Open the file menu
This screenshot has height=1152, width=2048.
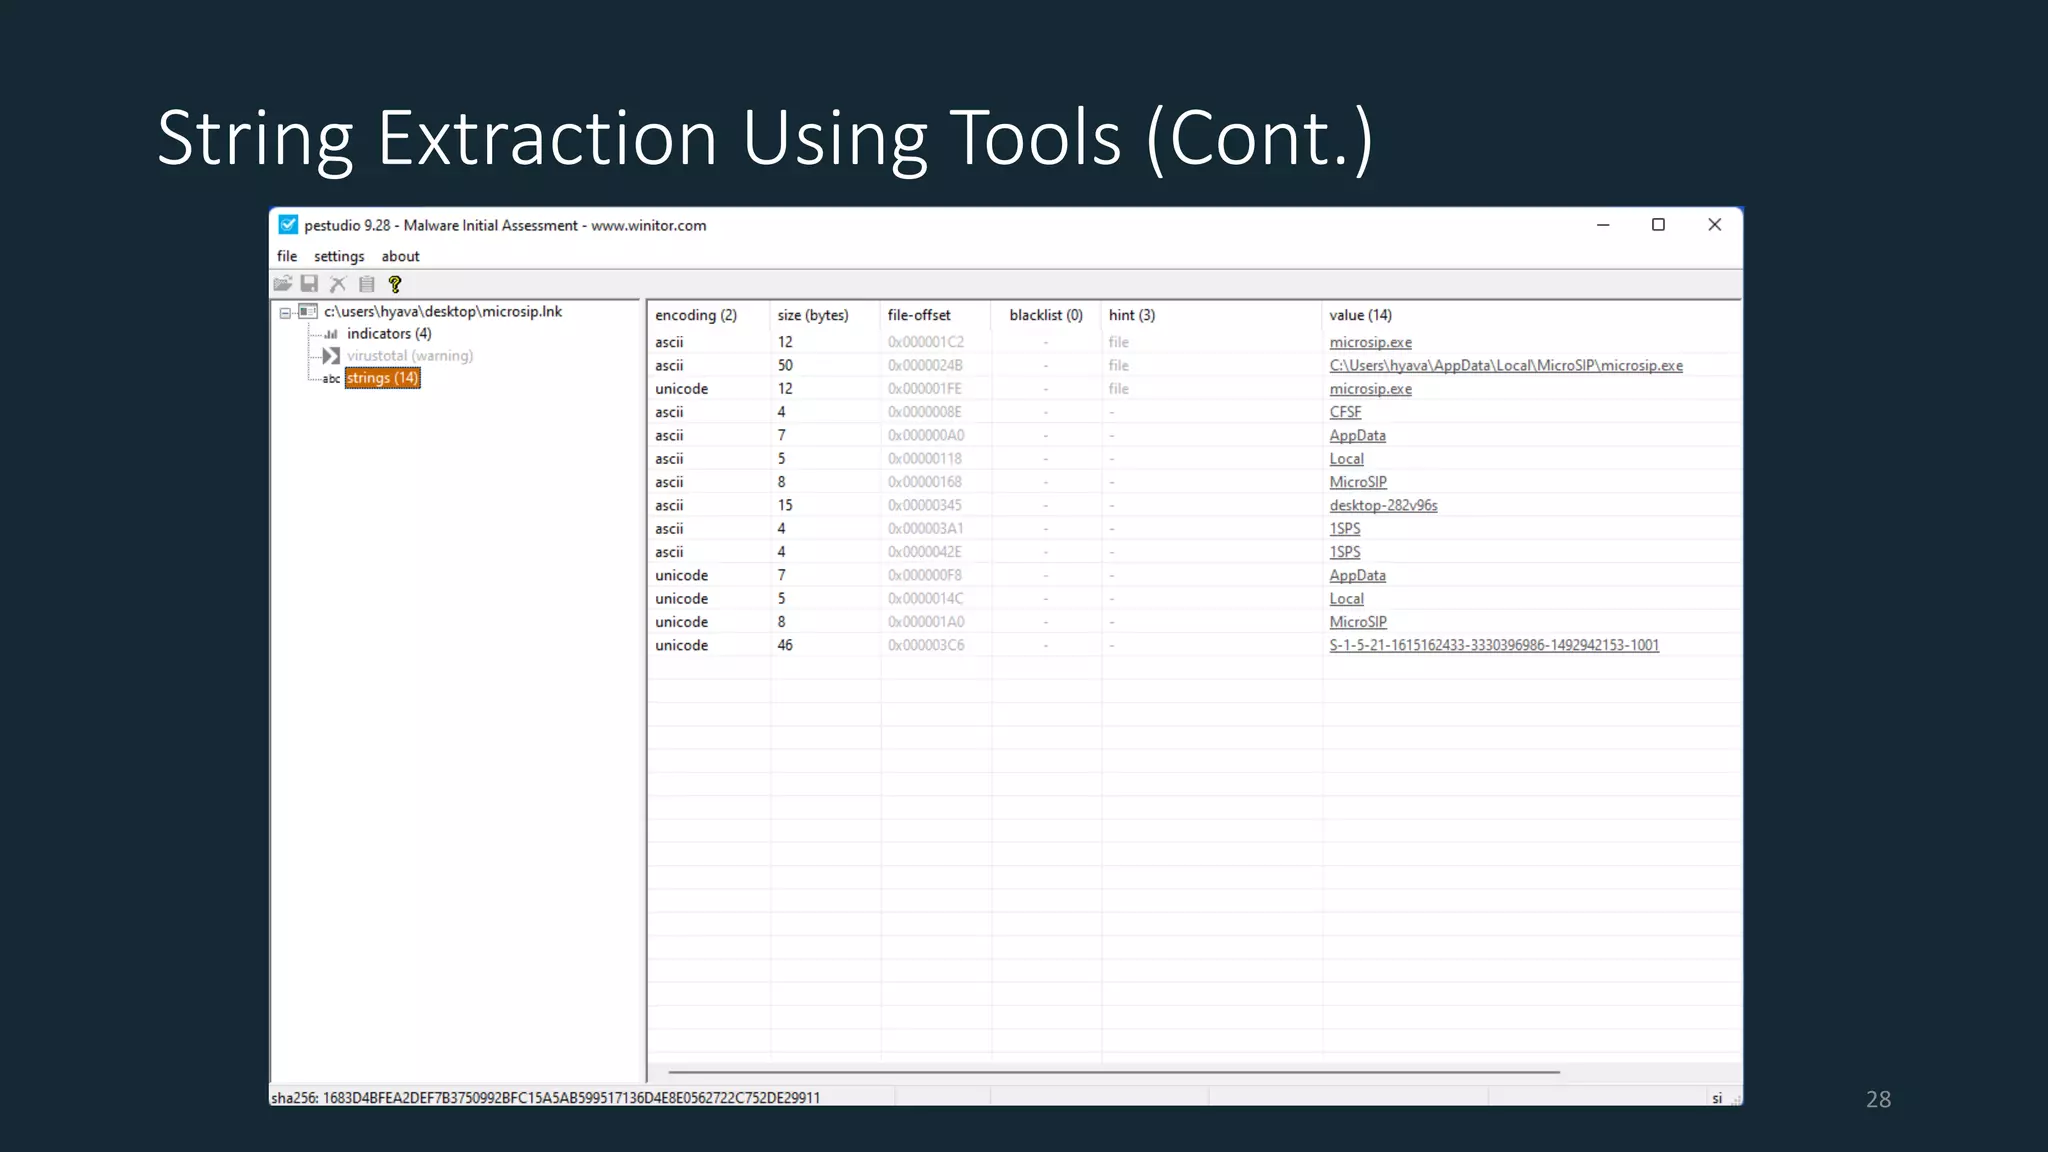(287, 256)
